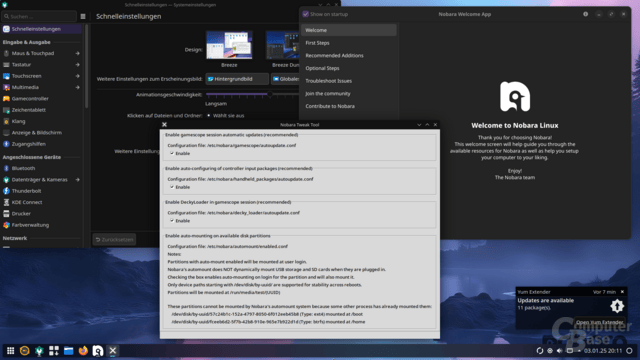Screen dimensions: 640x360
Task: Expand Maus & Touchpad arrow
Action: pos(77,53)
